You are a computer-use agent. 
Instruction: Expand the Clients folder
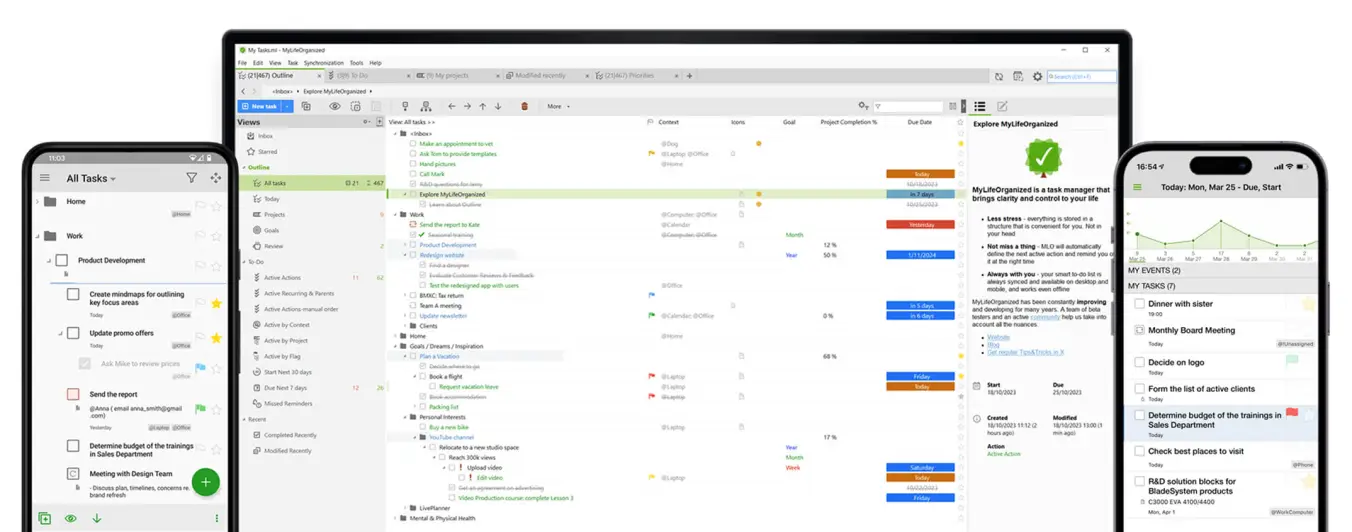(x=405, y=326)
